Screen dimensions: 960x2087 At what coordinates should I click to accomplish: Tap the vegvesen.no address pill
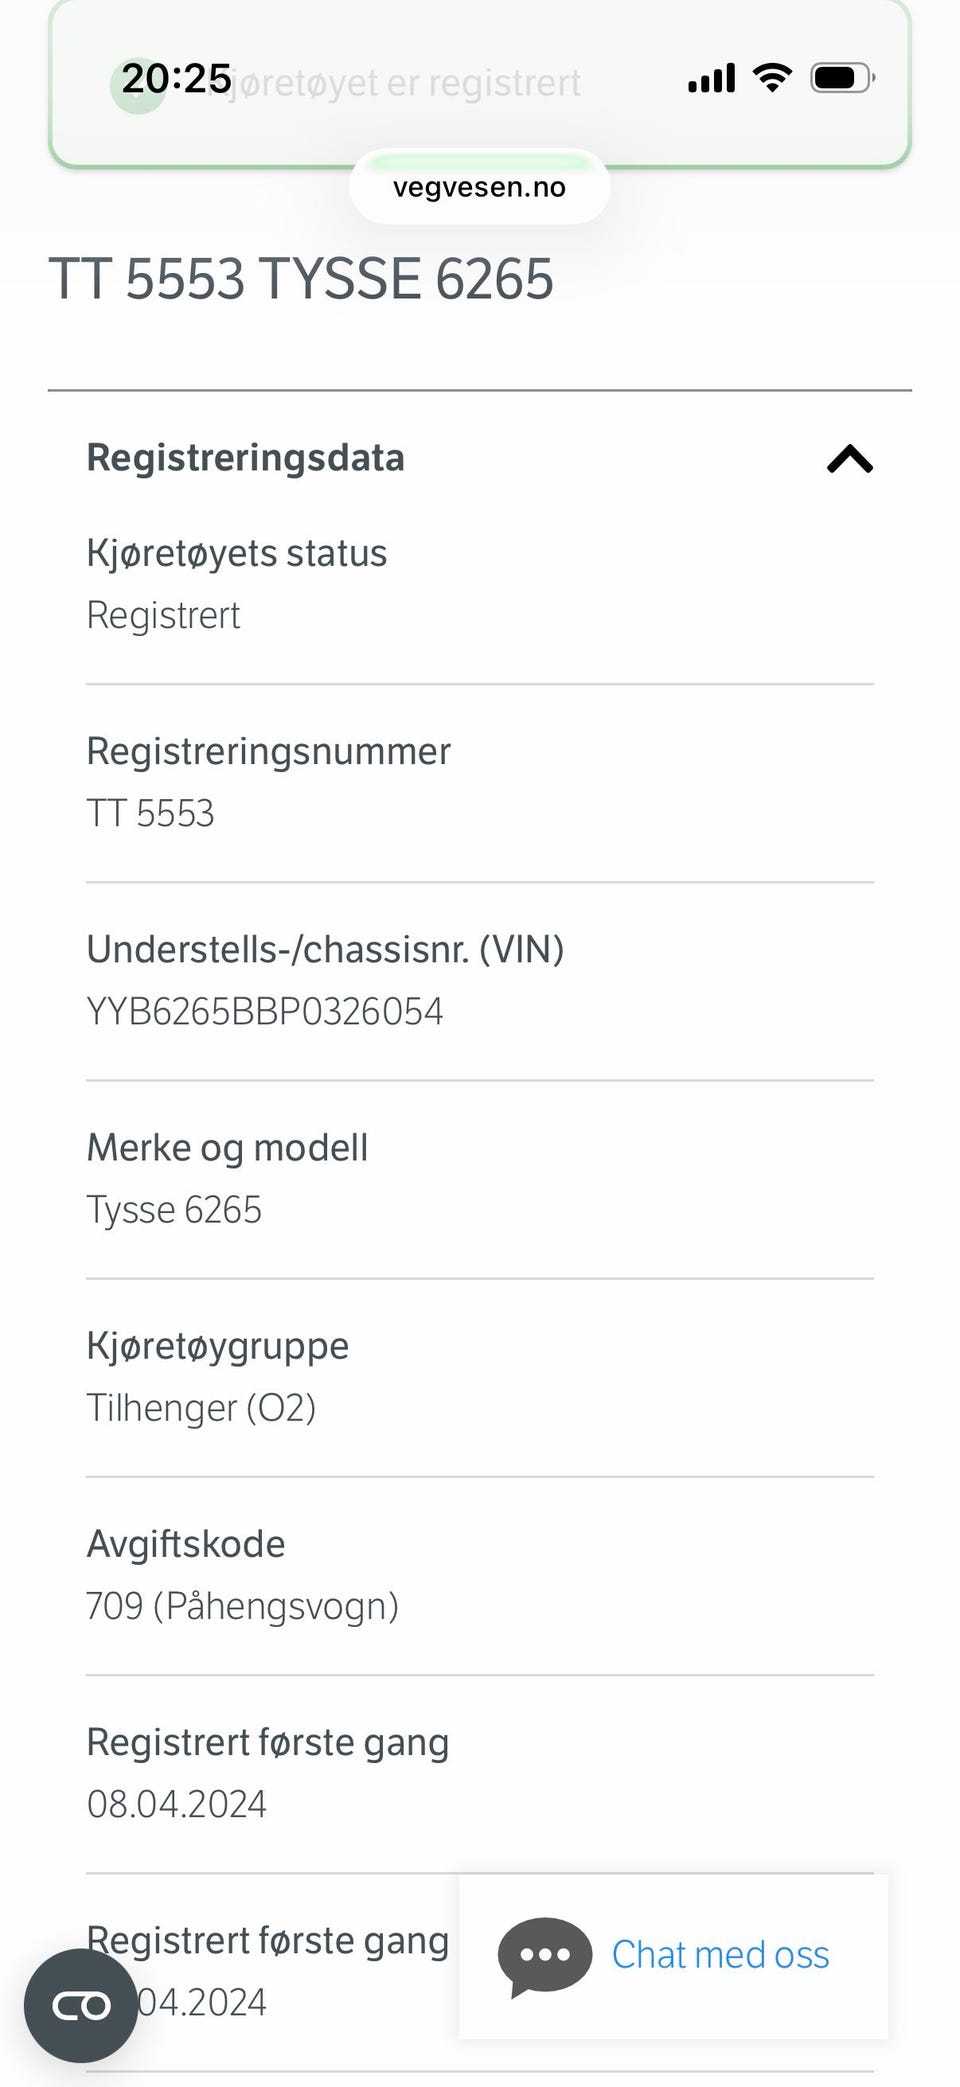pyautogui.click(x=479, y=187)
